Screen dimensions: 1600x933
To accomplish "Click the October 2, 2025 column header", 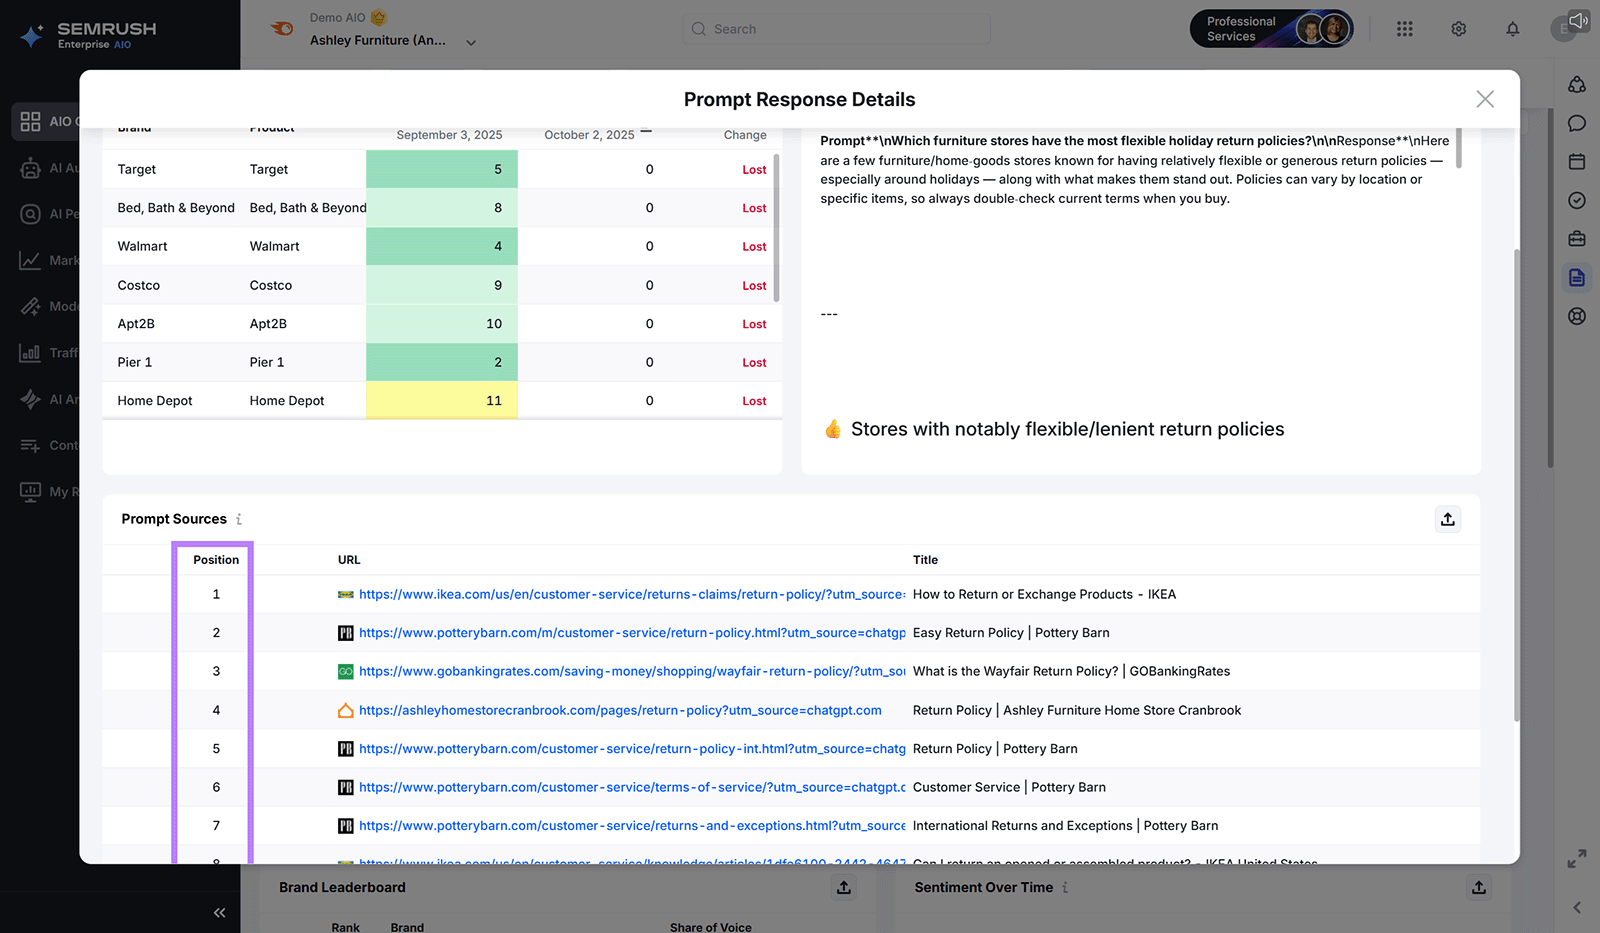I will [x=589, y=135].
